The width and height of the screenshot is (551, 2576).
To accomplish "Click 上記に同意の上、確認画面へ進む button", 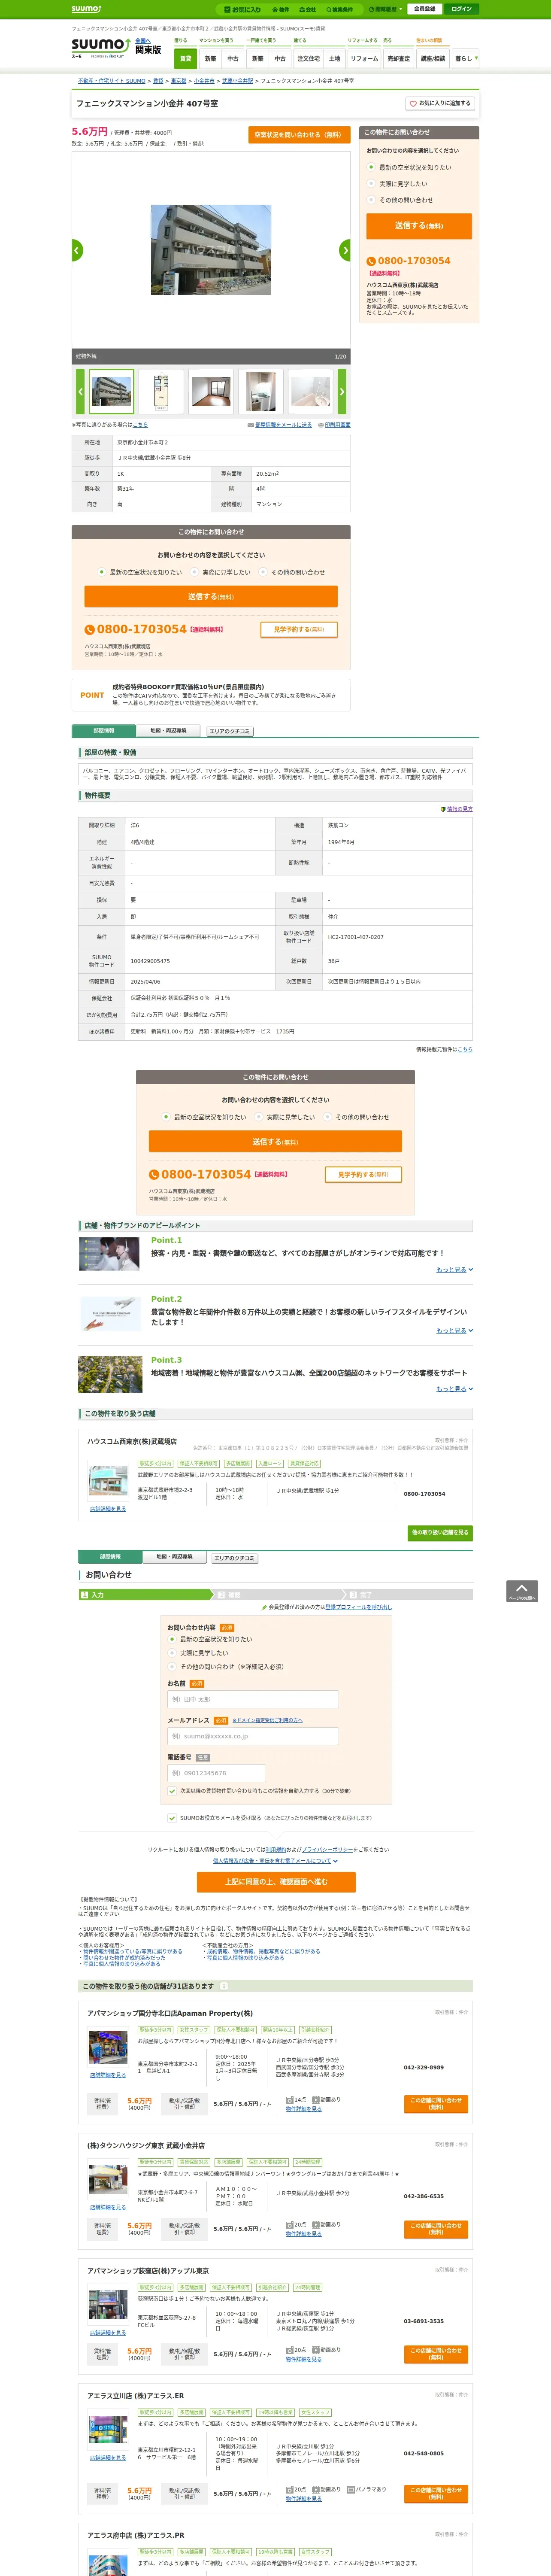I will (x=275, y=1882).
